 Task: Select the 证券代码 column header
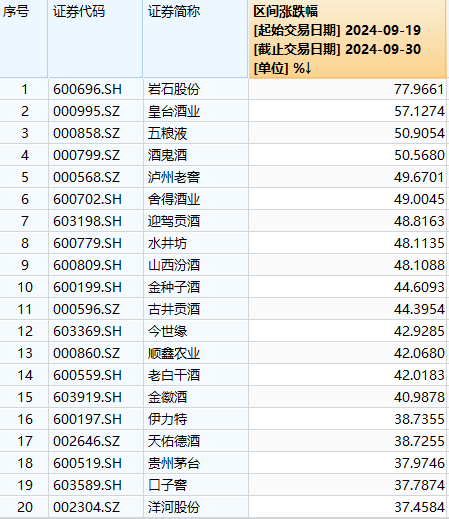click(x=95, y=39)
